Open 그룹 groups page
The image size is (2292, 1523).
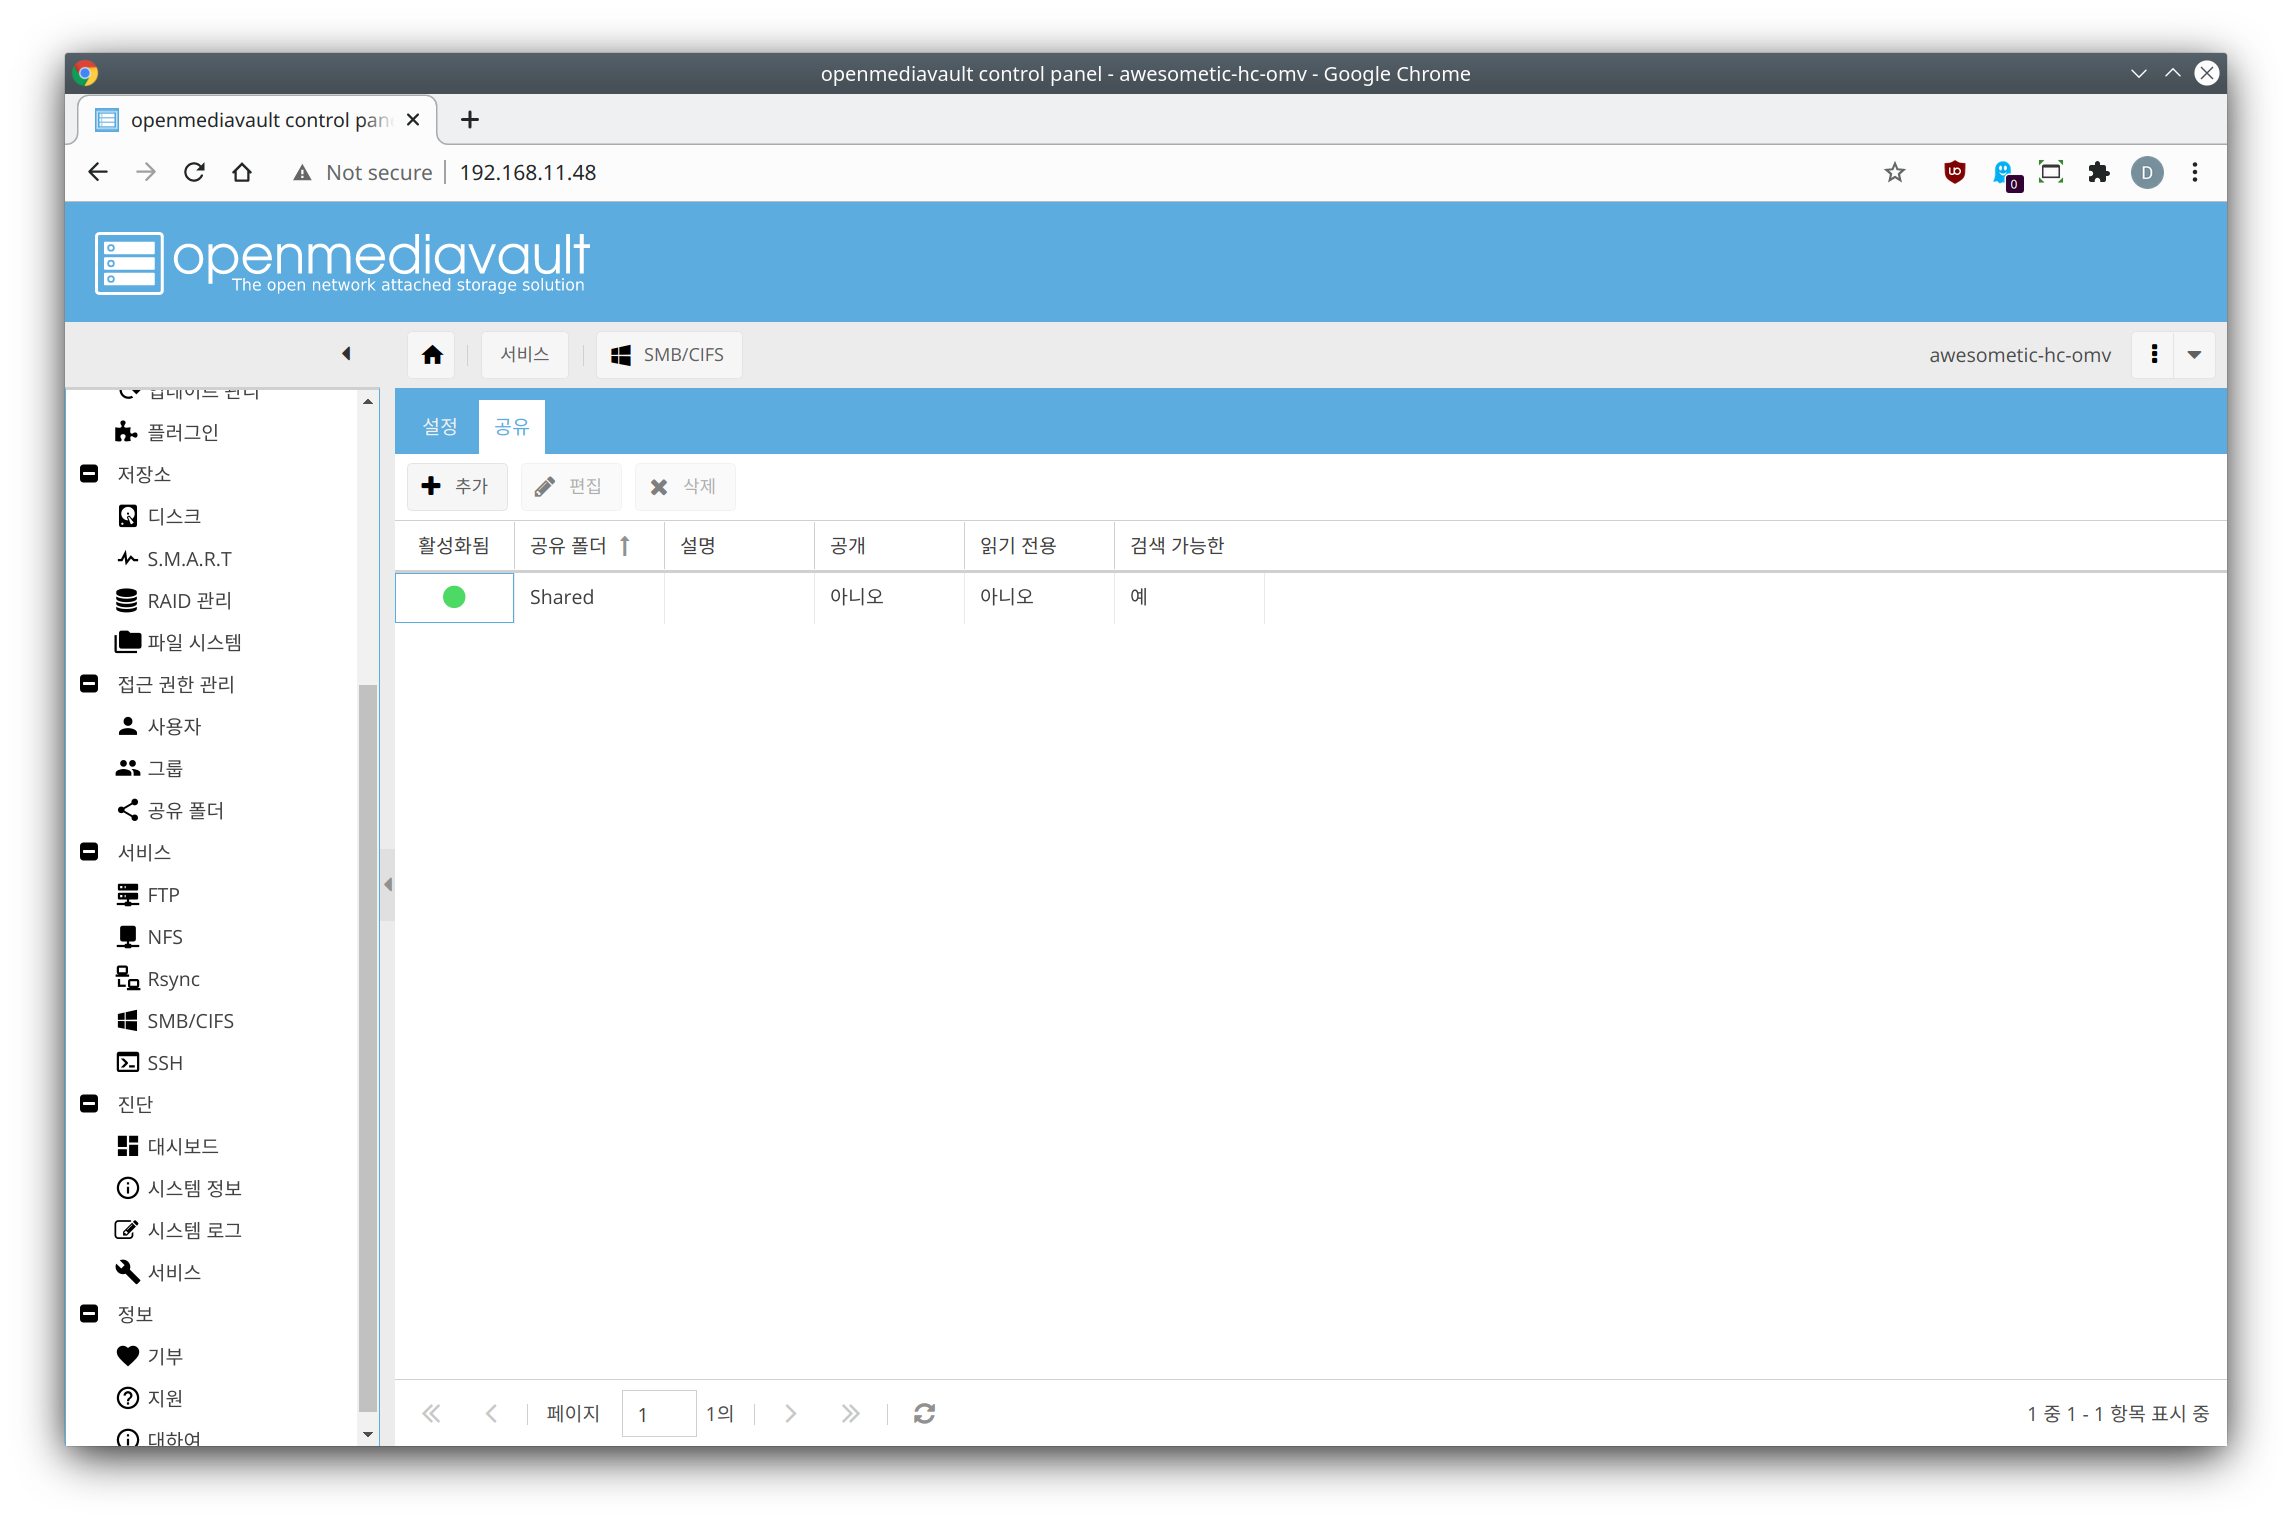[x=151, y=768]
